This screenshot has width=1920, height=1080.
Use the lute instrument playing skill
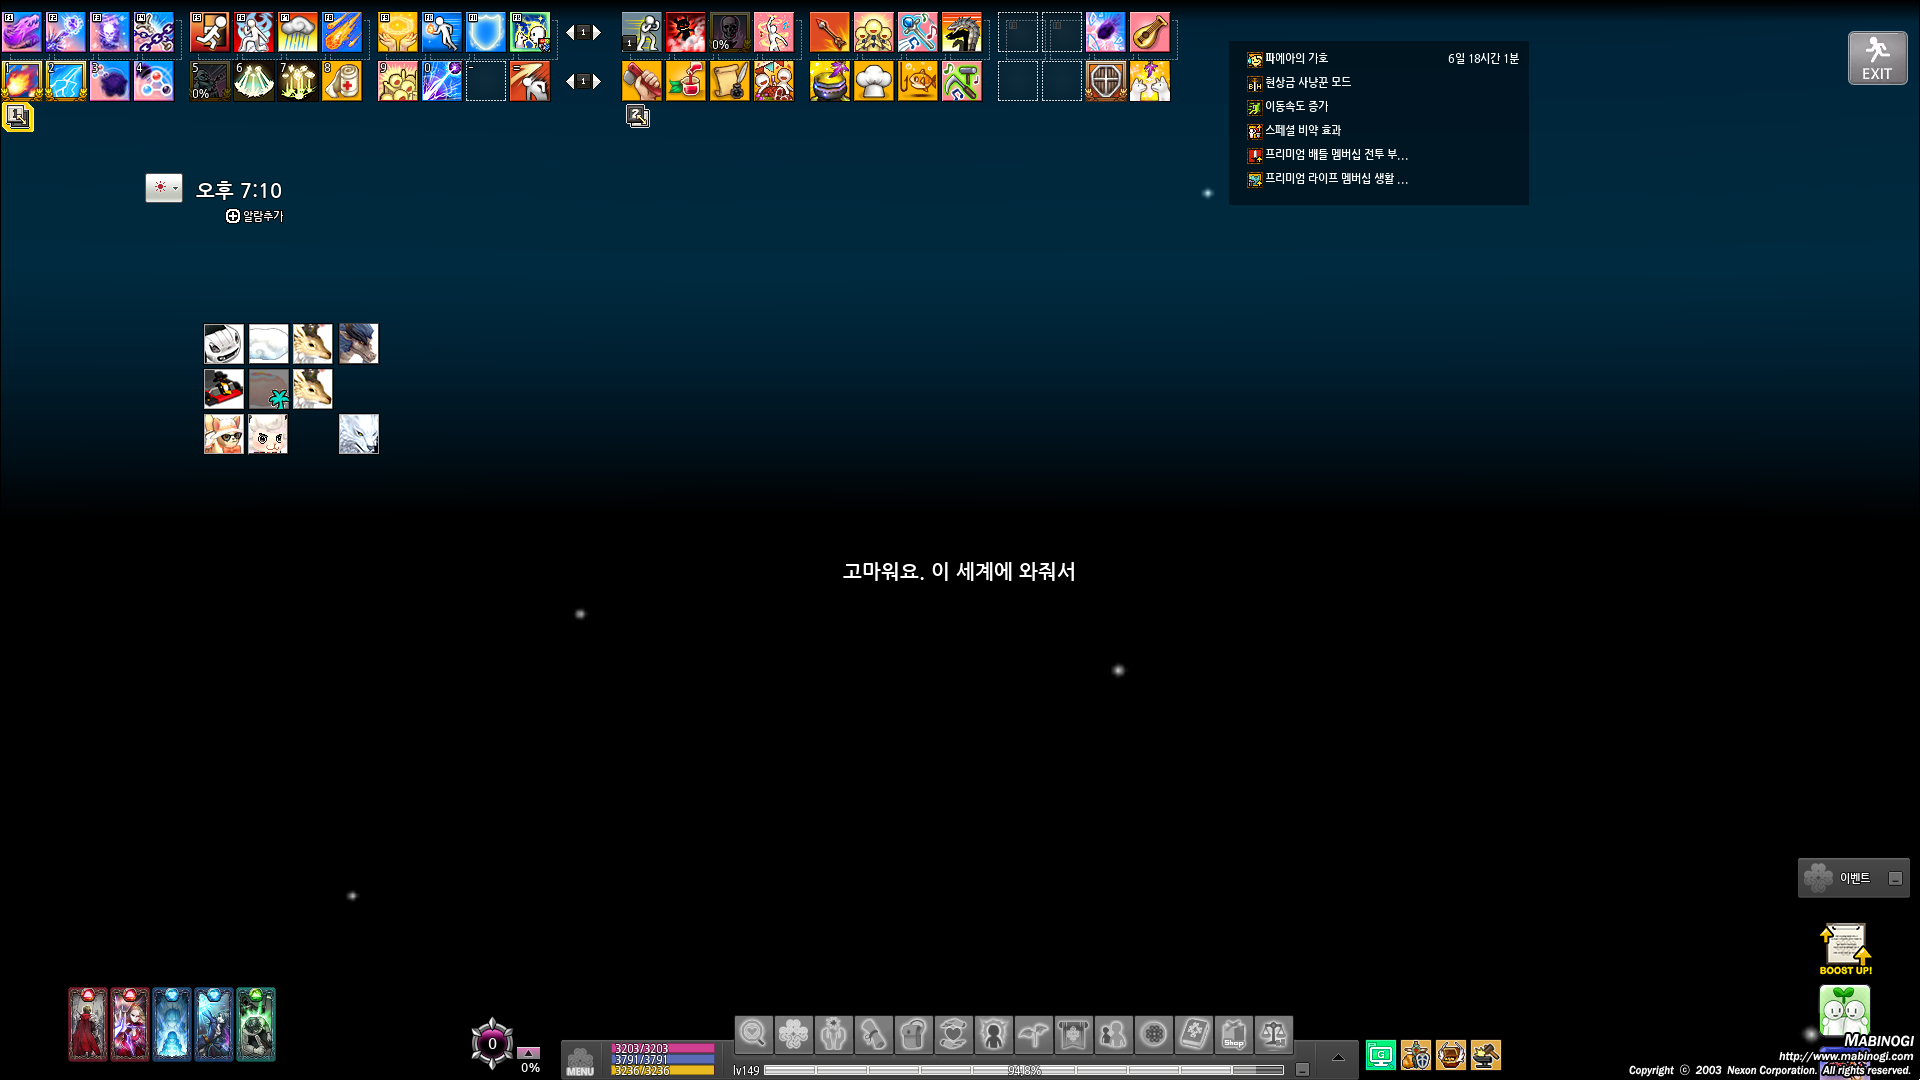coord(1149,32)
